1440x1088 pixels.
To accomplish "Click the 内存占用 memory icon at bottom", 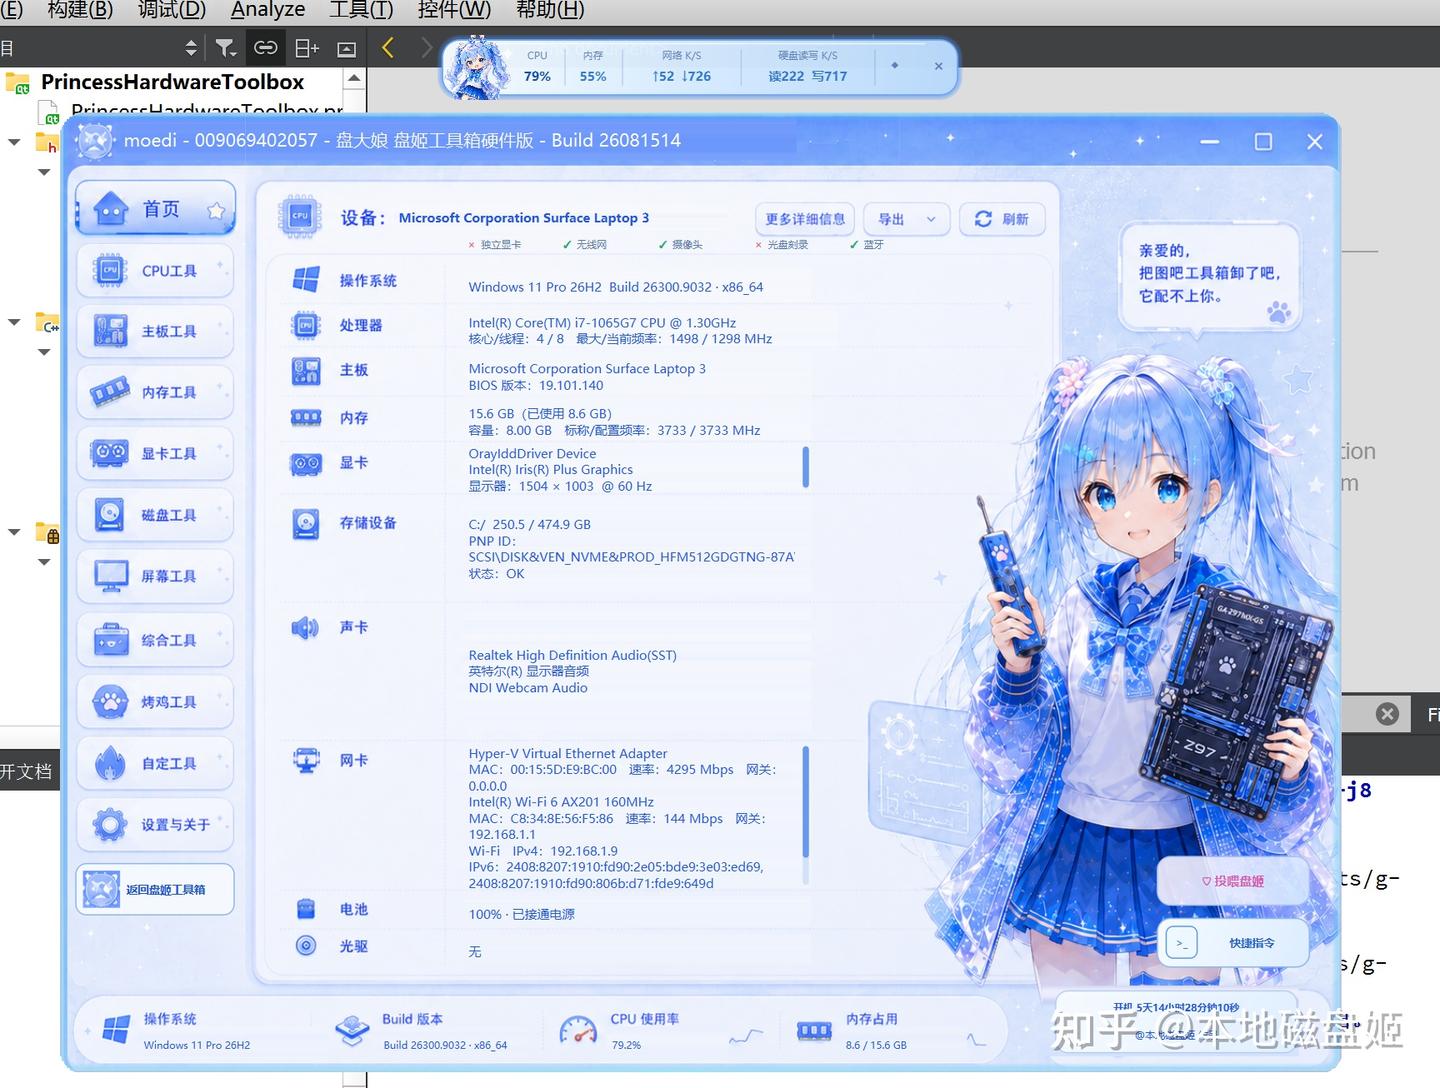I will pyautogui.click(x=814, y=1030).
